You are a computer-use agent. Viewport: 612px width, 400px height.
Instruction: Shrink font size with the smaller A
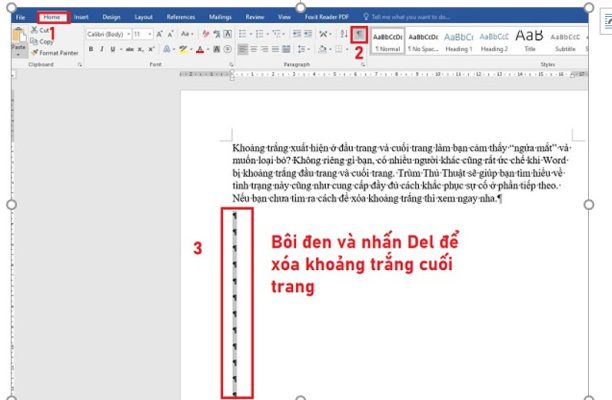point(170,34)
